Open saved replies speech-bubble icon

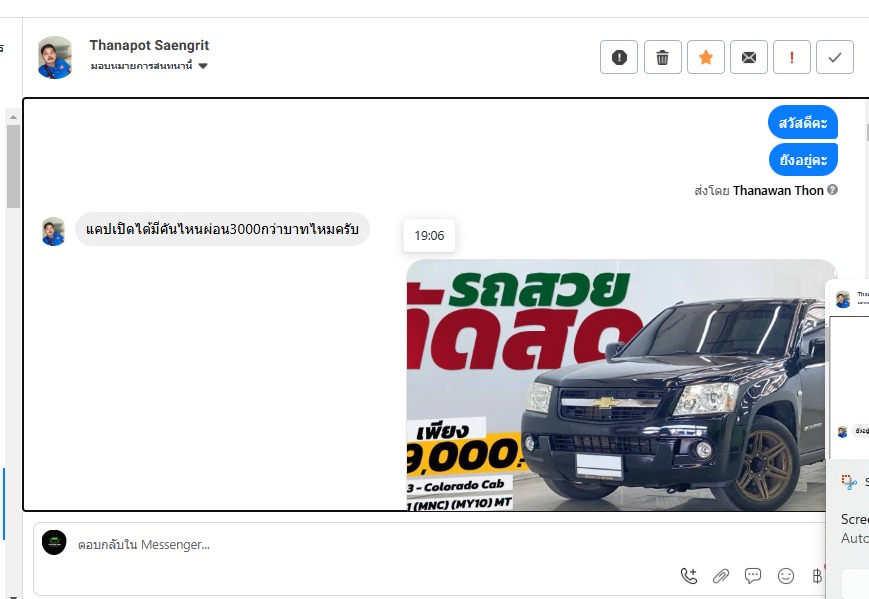point(753,576)
